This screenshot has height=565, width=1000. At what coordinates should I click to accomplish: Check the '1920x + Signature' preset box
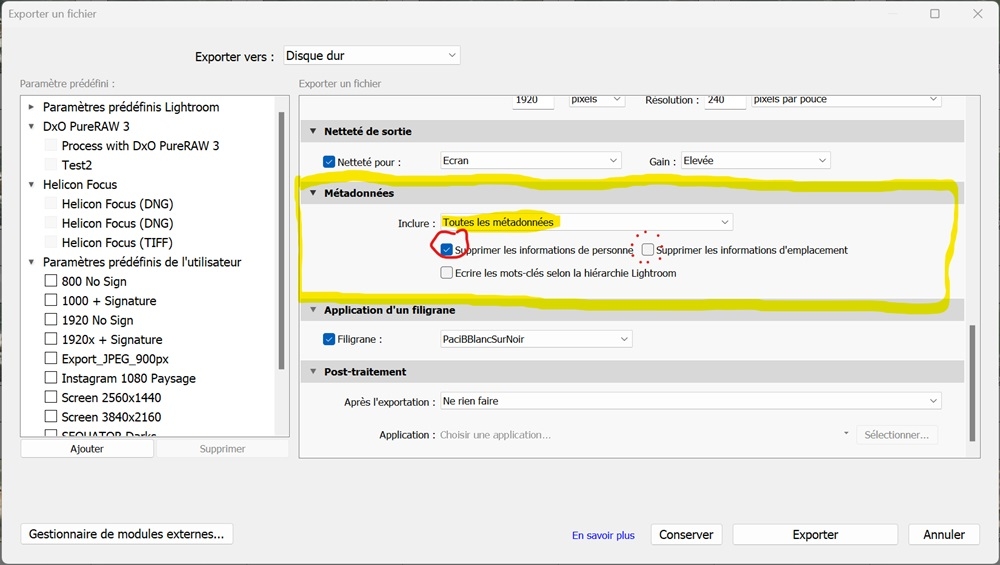pos(51,339)
